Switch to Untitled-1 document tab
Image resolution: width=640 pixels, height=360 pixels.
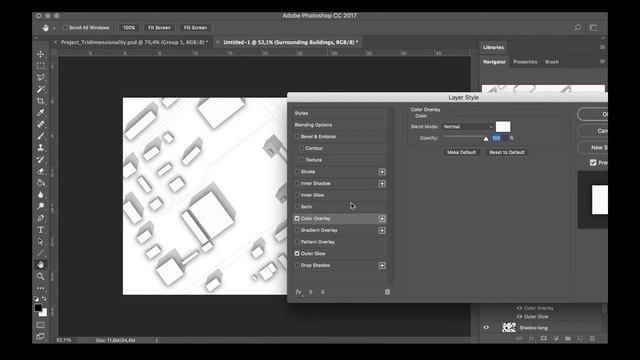(x=291, y=42)
